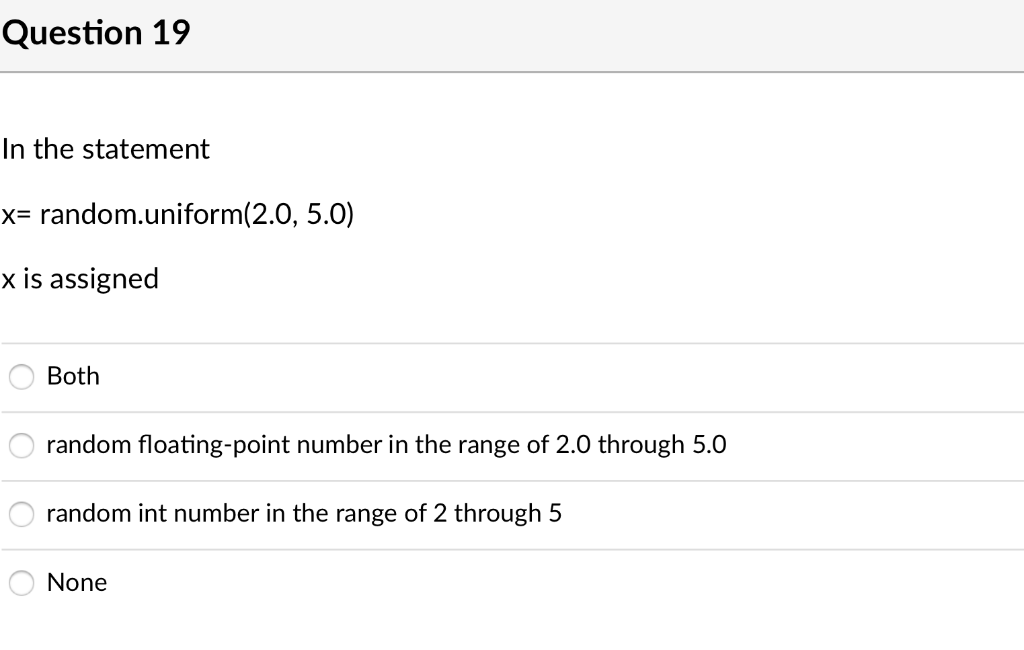
Task: Select the radio button for floating-point answer
Action: (x=21, y=446)
